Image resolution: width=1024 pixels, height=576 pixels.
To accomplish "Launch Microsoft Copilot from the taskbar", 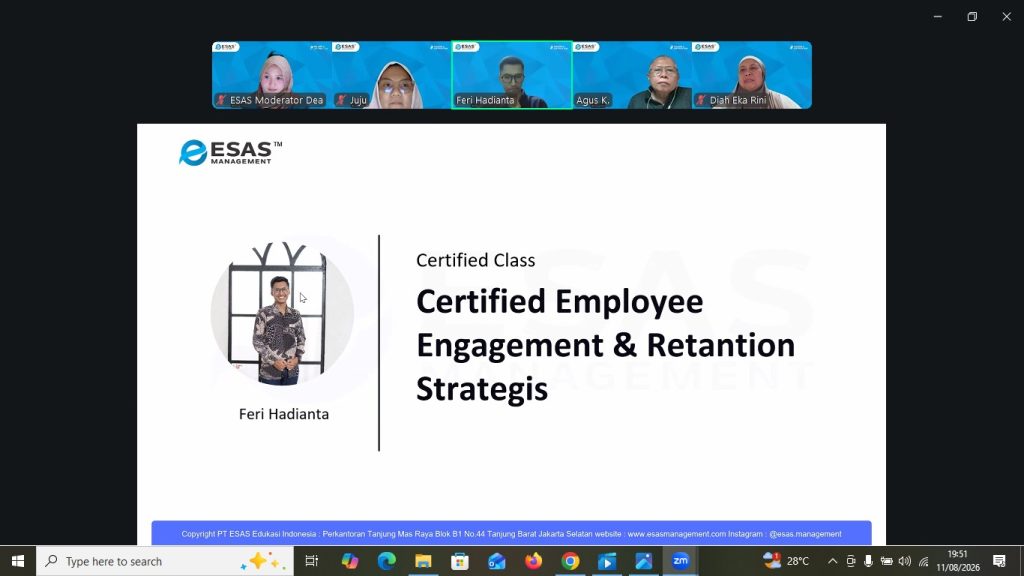I will 349,561.
